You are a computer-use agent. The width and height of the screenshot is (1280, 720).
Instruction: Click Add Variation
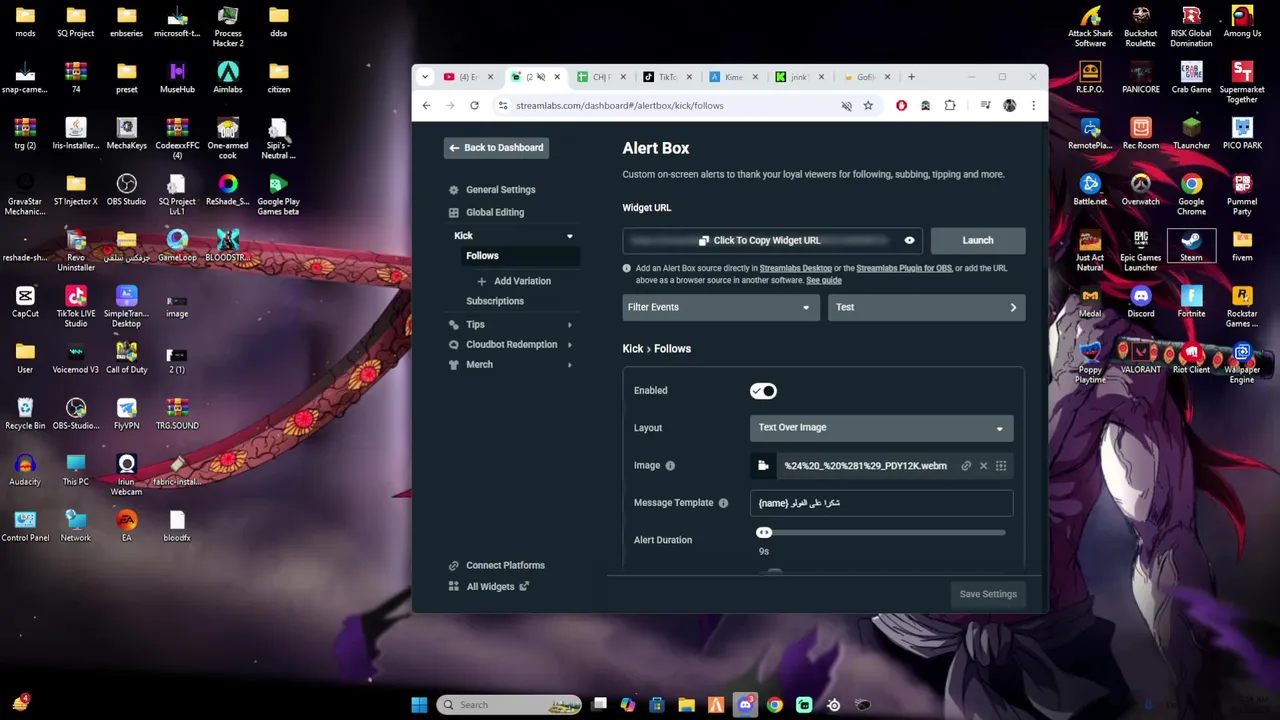pyautogui.click(x=514, y=281)
